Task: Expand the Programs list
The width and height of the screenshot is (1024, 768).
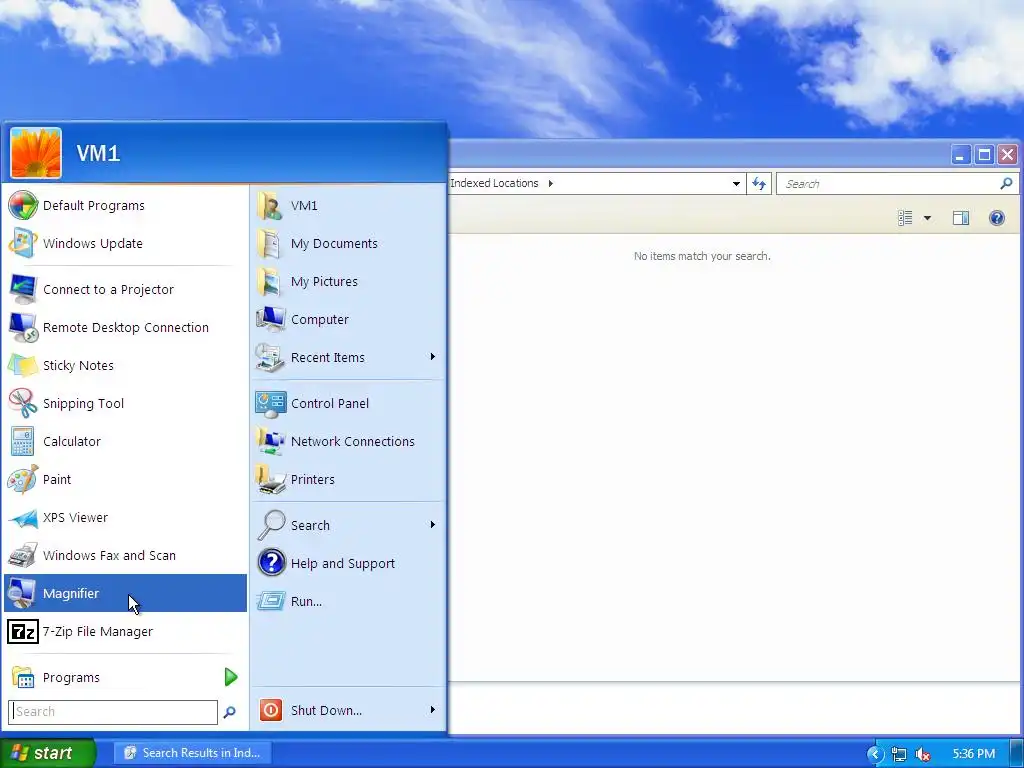Action: pyautogui.click(x=125, y=677)
